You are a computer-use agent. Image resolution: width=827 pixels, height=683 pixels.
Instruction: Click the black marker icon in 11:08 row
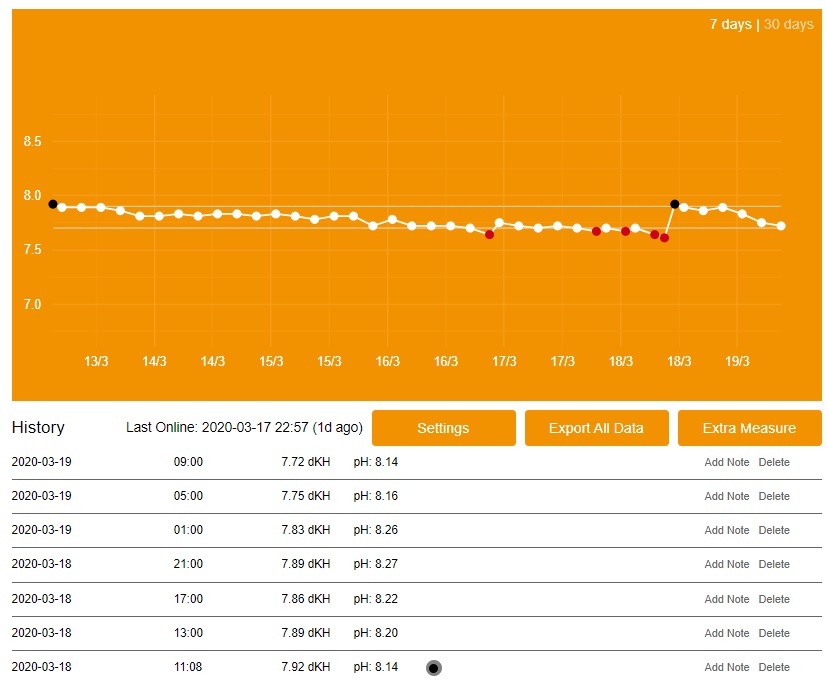pyautogui.click(x=434, y=667)
